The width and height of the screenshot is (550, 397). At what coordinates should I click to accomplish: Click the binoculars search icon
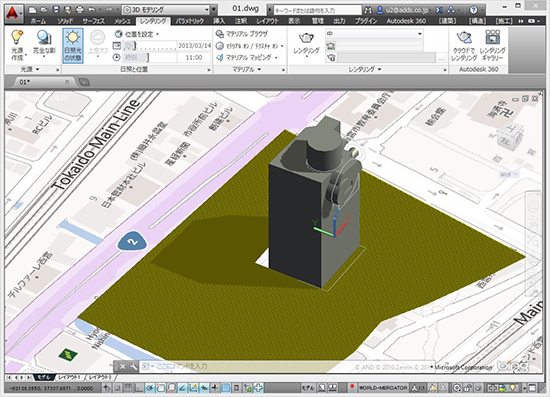pos(368,10)
